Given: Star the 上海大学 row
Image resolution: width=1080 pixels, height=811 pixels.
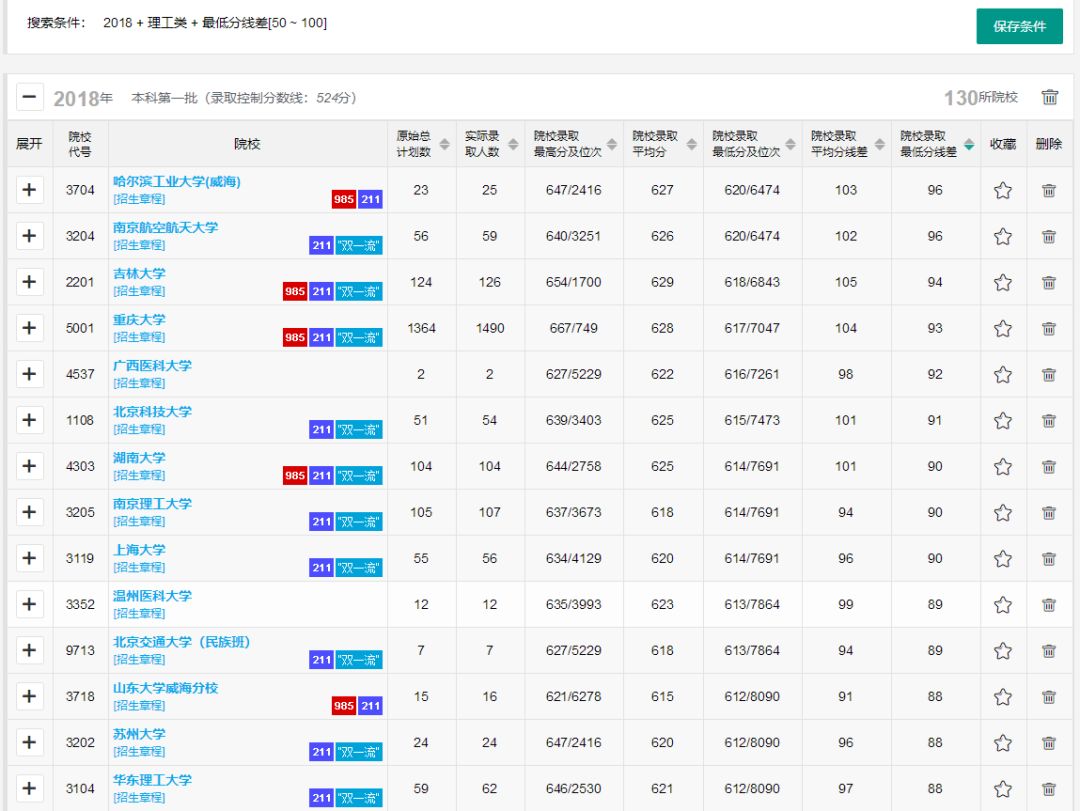Looking at the screenshot, I should point(1003,559).
